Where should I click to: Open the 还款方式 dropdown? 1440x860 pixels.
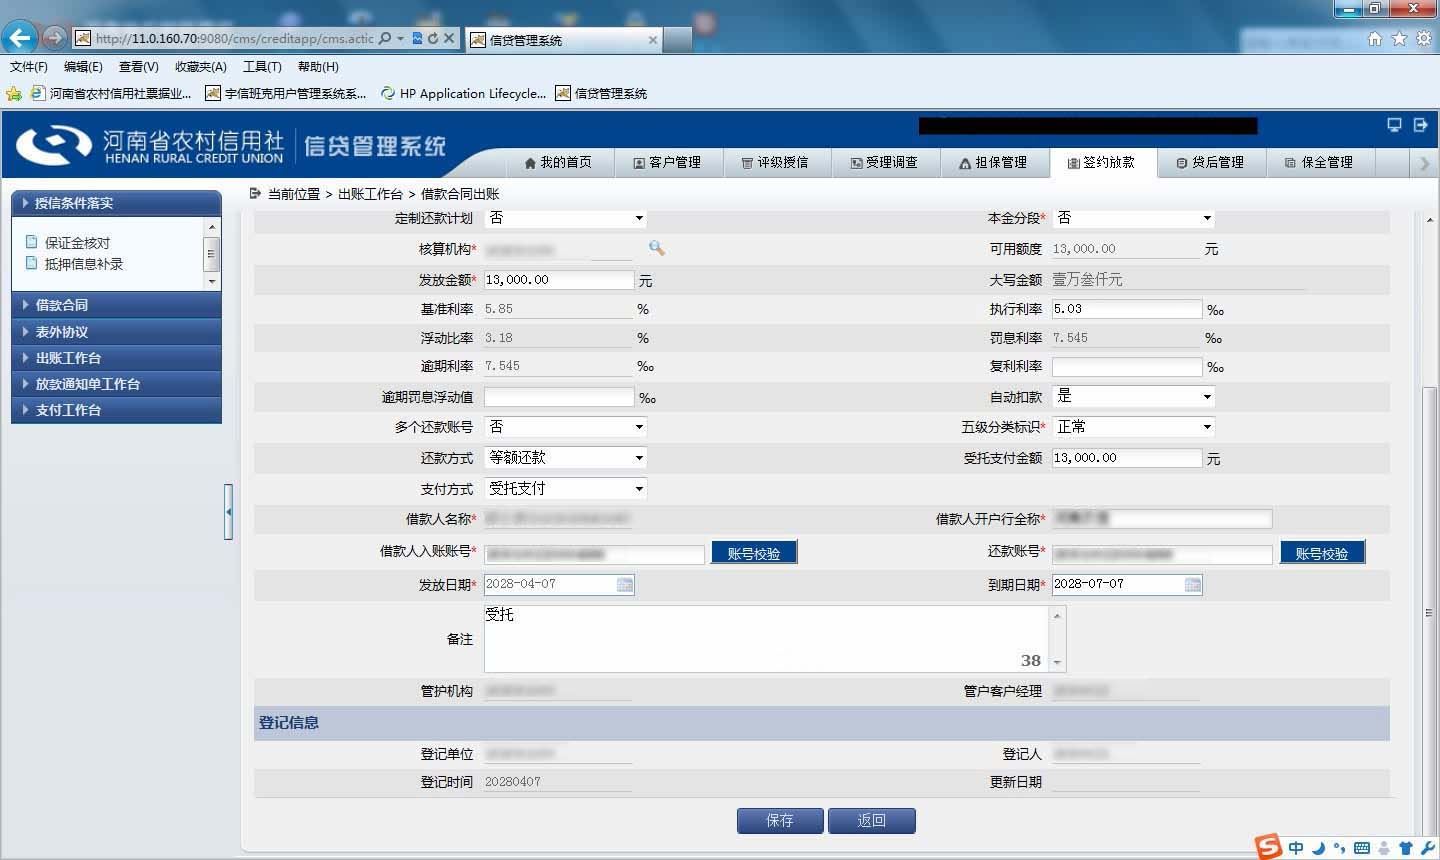[565, 458]
